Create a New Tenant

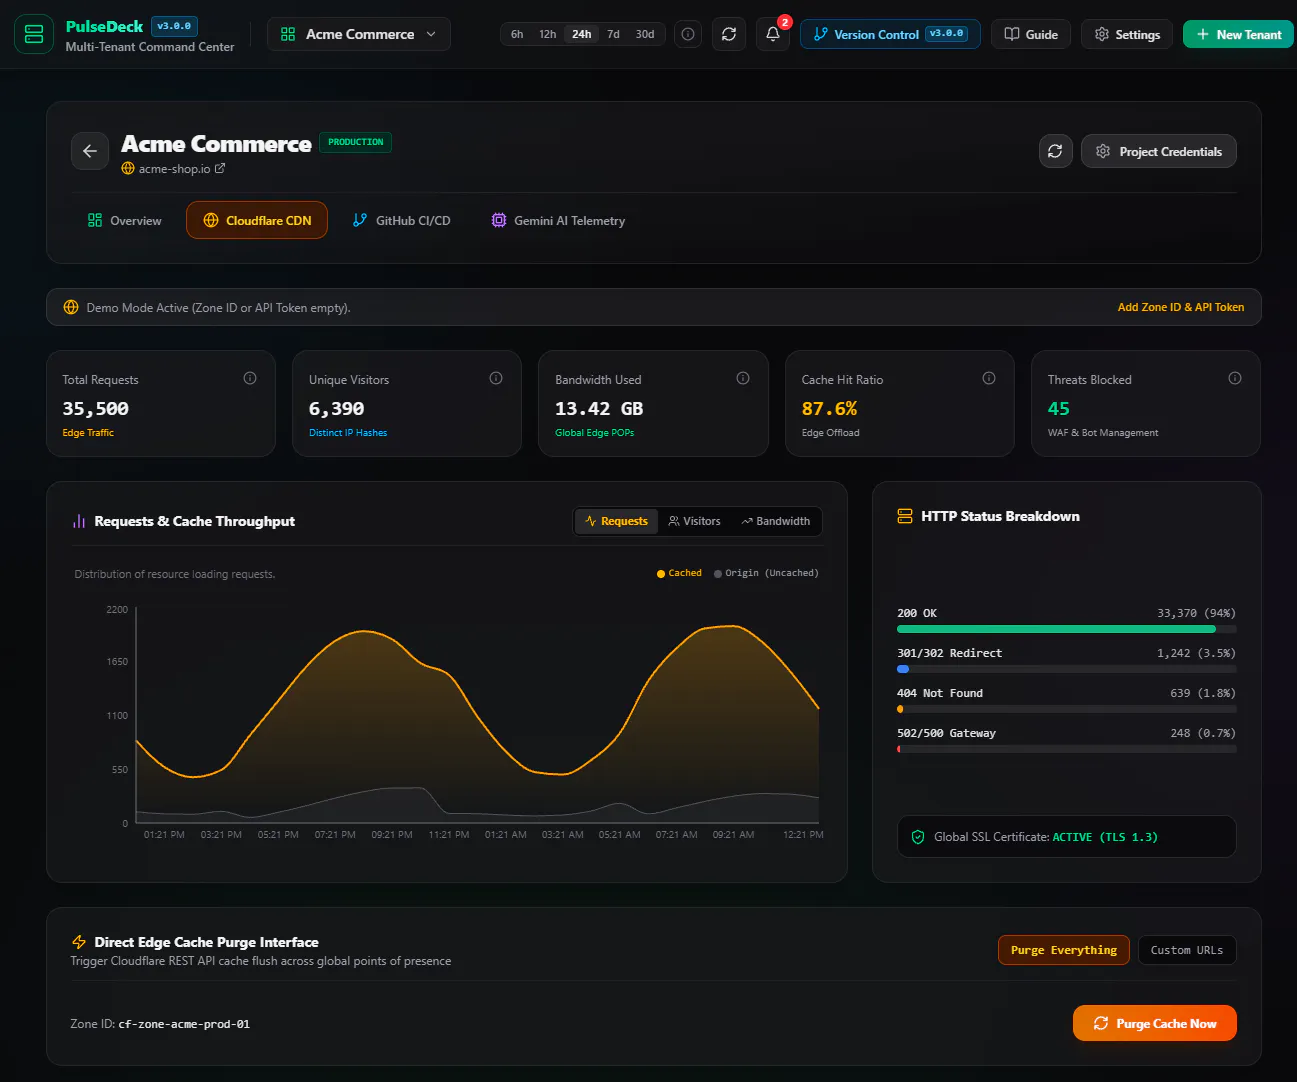click(1238, 34)
